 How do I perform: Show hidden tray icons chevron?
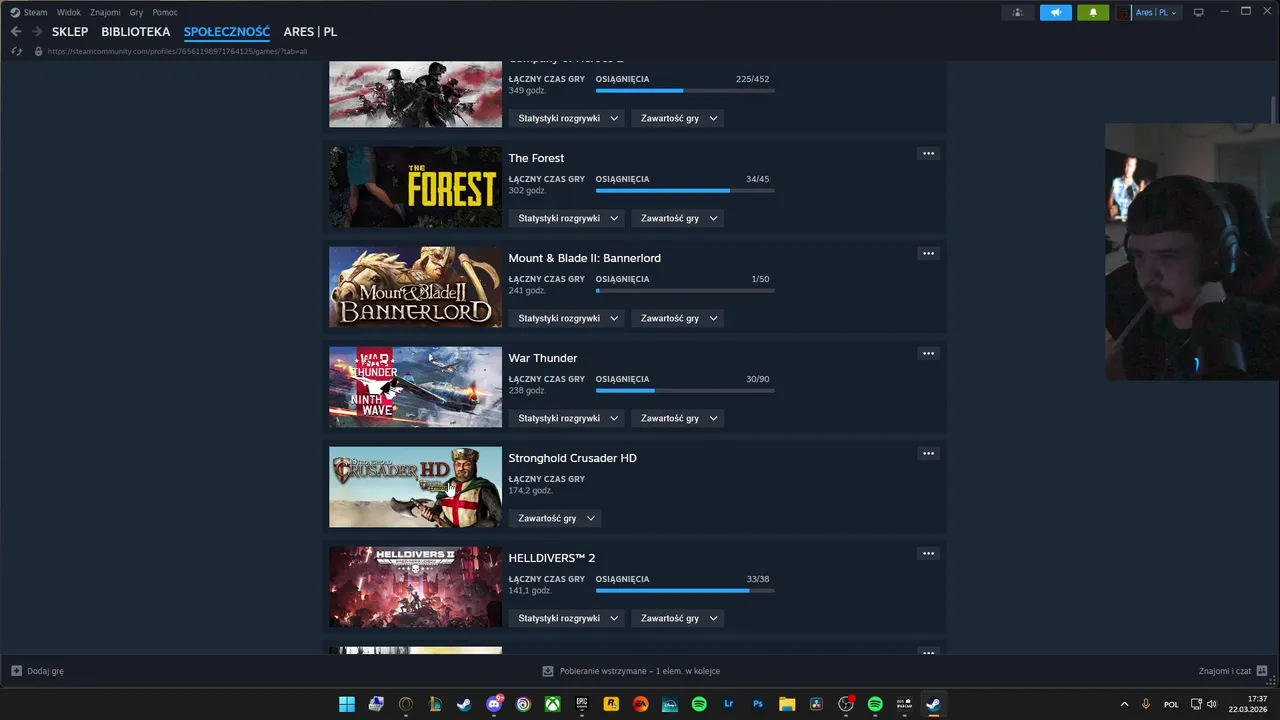[1124, 704]
